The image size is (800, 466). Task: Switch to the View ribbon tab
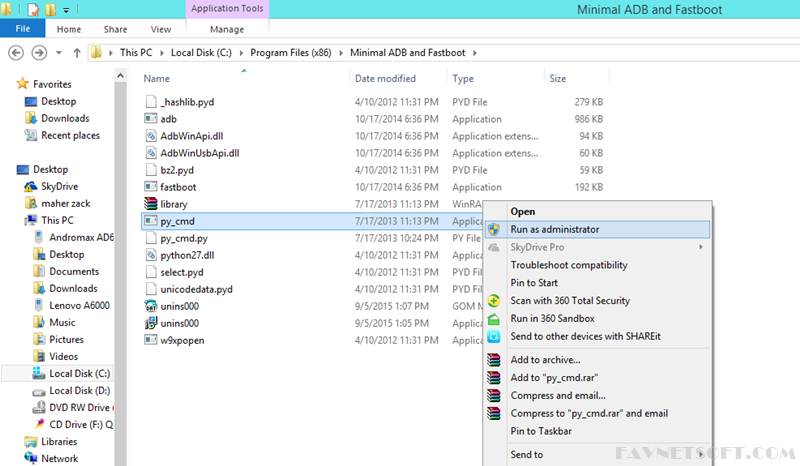tap(161, 29)
